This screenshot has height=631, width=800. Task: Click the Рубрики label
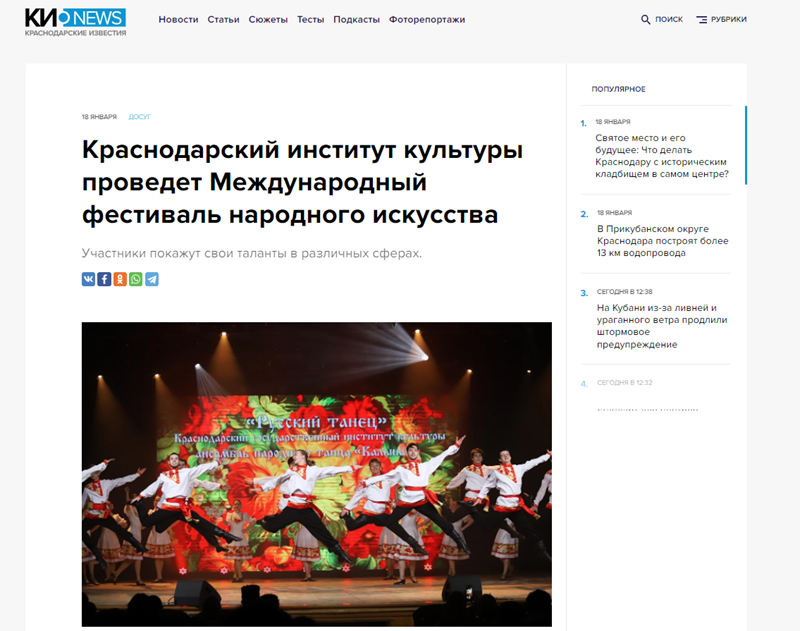[x=729, y=19]
